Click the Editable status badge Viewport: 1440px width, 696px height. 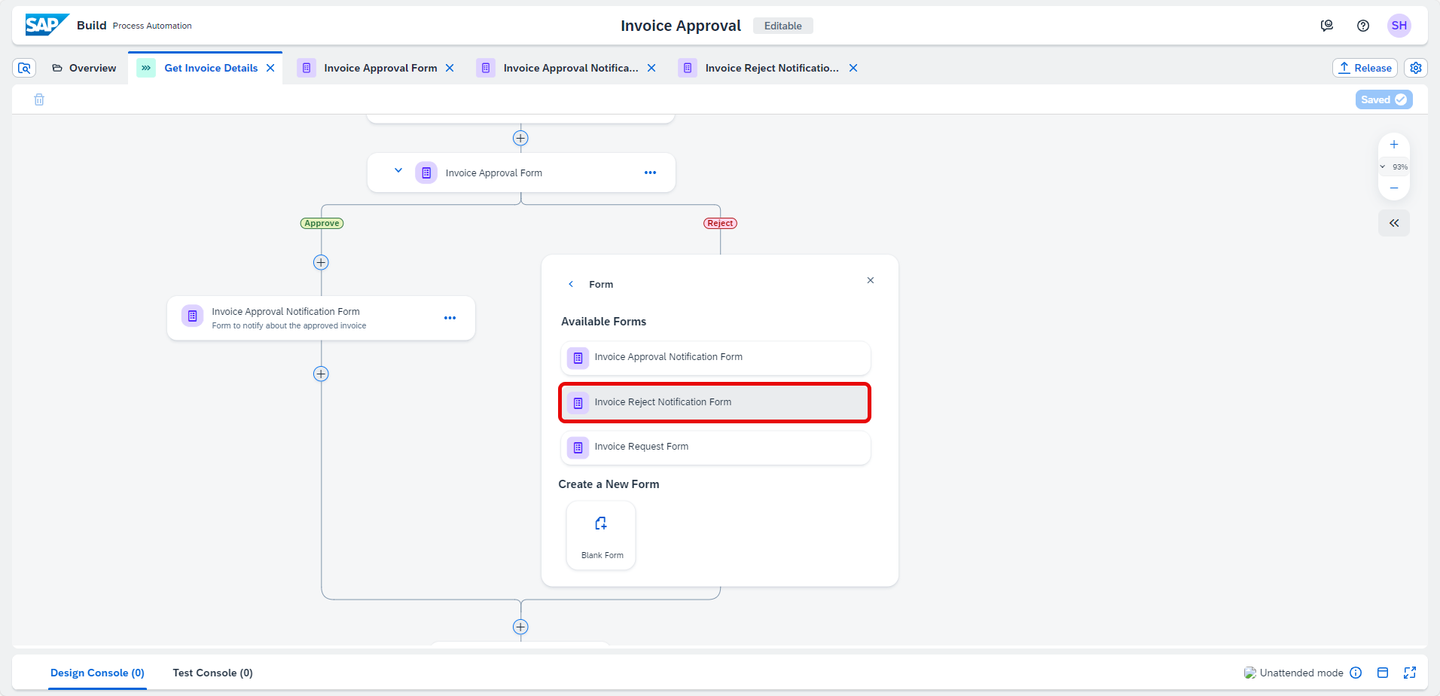coord(783,26)
